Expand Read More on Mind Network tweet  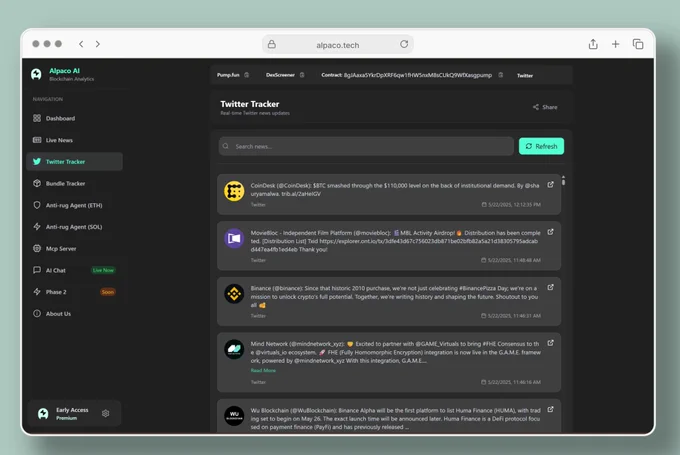(263, 370)
